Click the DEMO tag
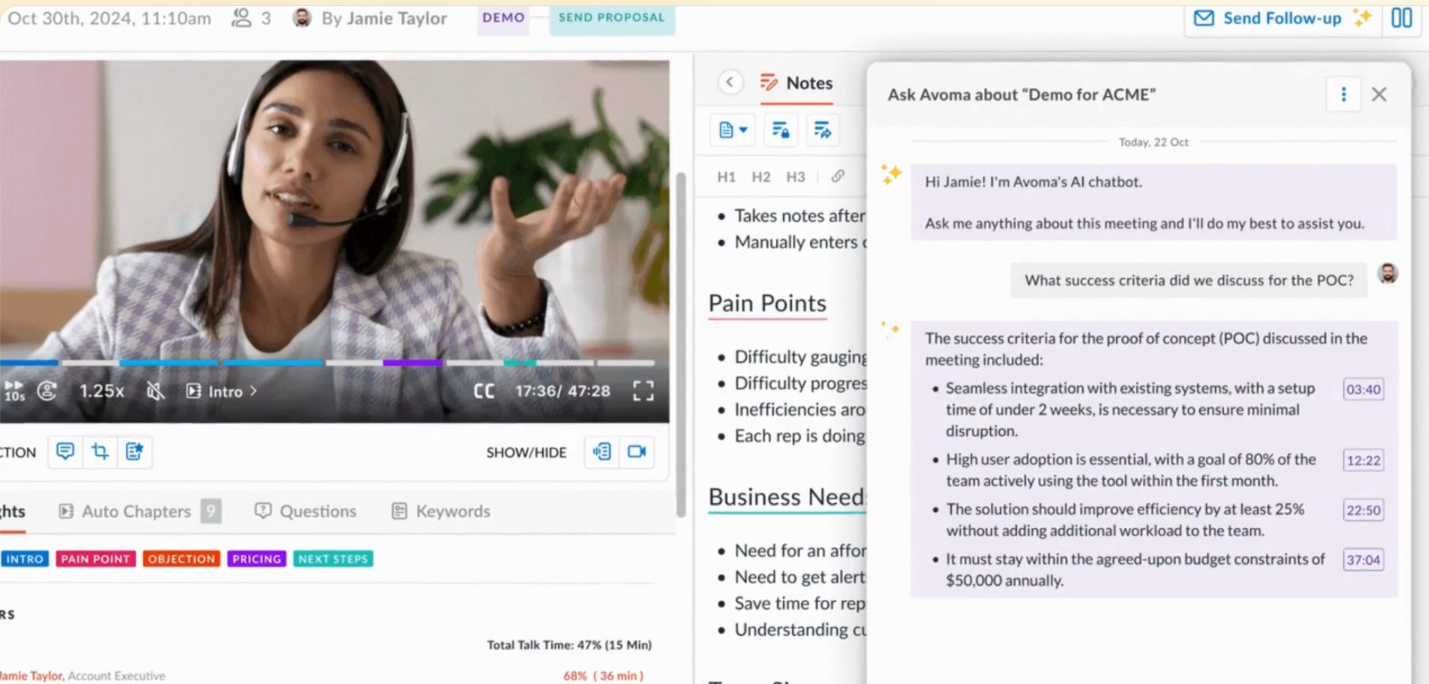Viewport: 1429px width, 684px height. tap(503, 18)
